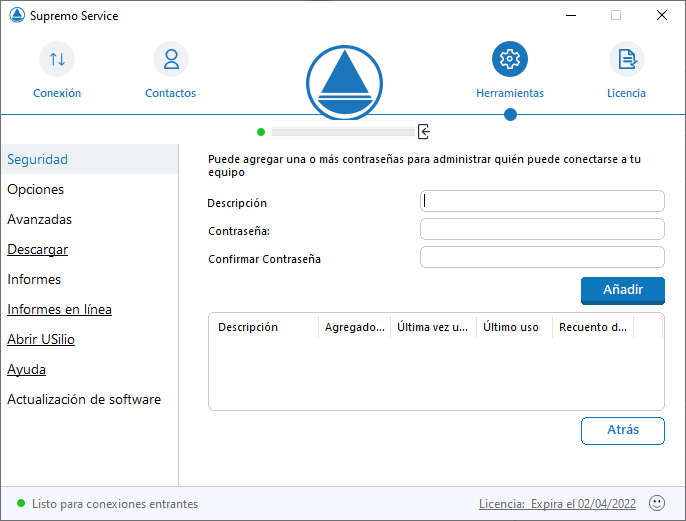
Task: Click the Supremo title bar app icon
Action: click(x=17, y=15)
